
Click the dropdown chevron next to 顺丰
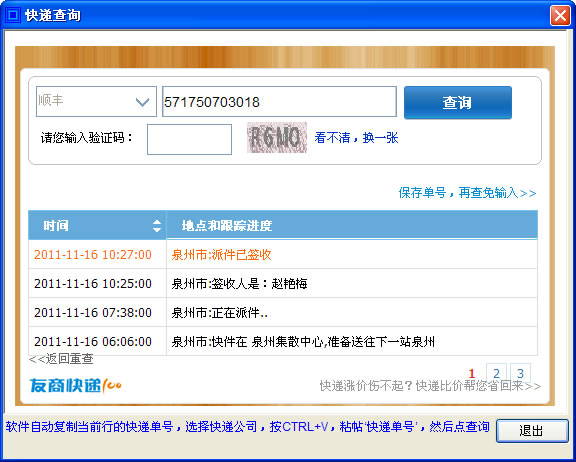tap(143, 102)
